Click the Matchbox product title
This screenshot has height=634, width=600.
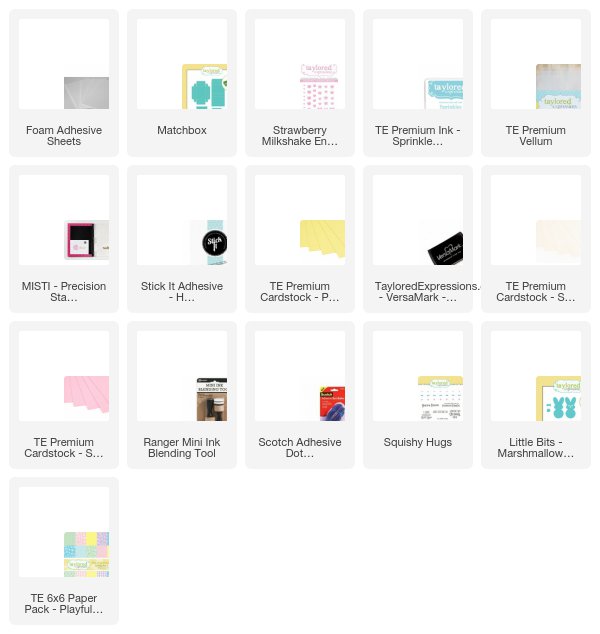(x=182, y=130)
